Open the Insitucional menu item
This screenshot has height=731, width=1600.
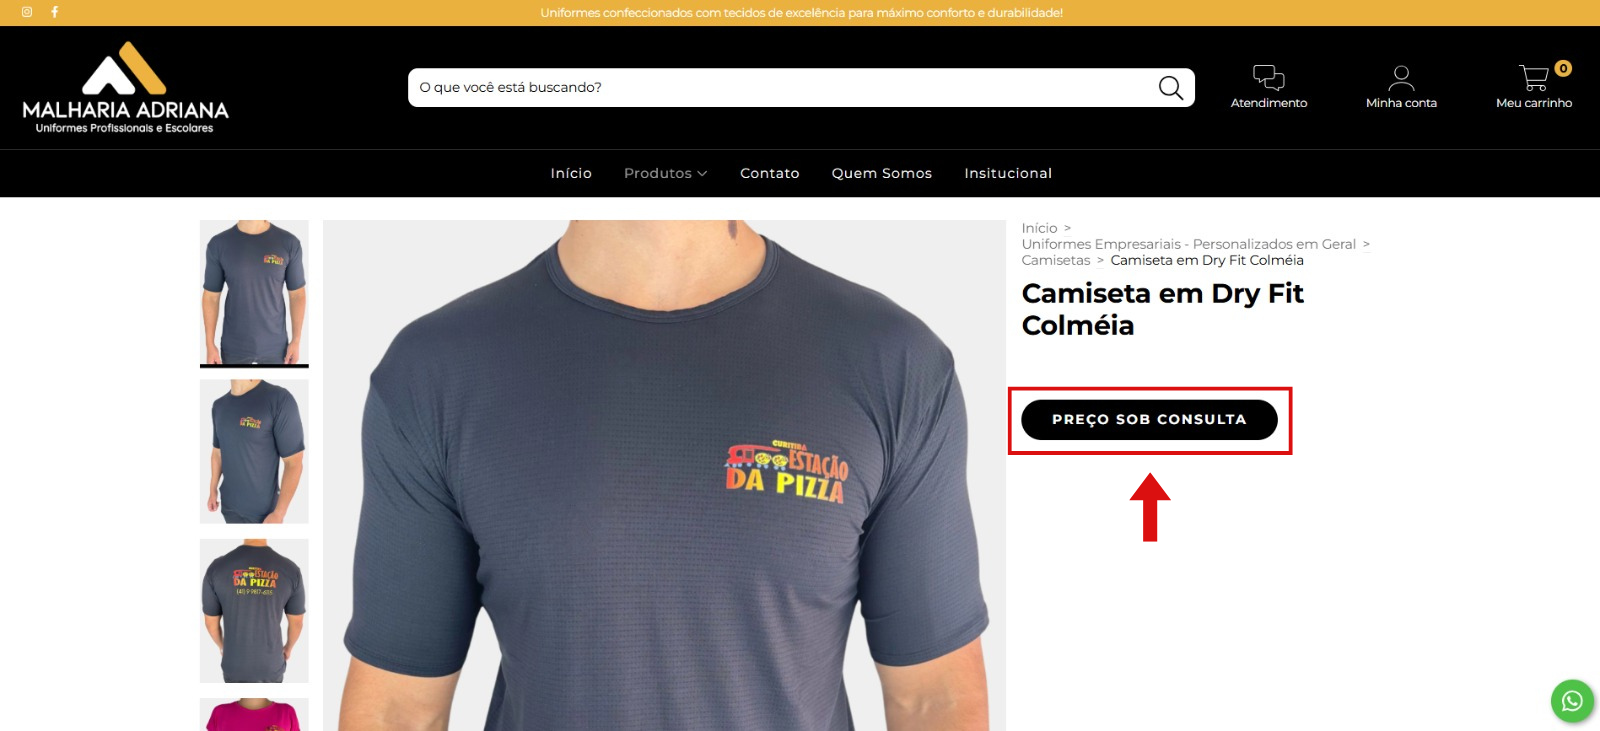(x=1008, y=173)
